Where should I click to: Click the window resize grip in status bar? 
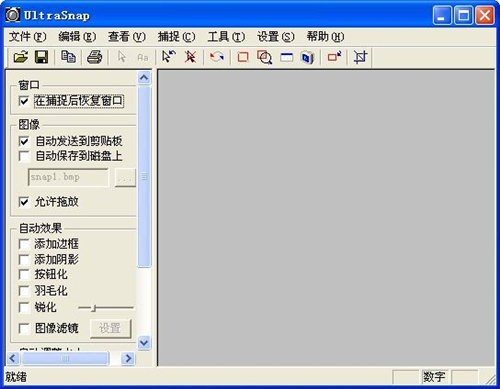coord(490,379)
